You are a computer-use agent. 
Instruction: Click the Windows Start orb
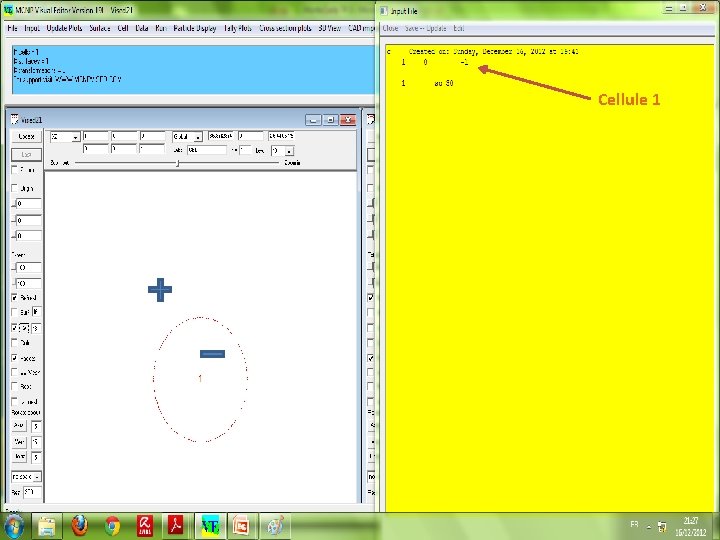pyautogui.click(x=14, y=527)
